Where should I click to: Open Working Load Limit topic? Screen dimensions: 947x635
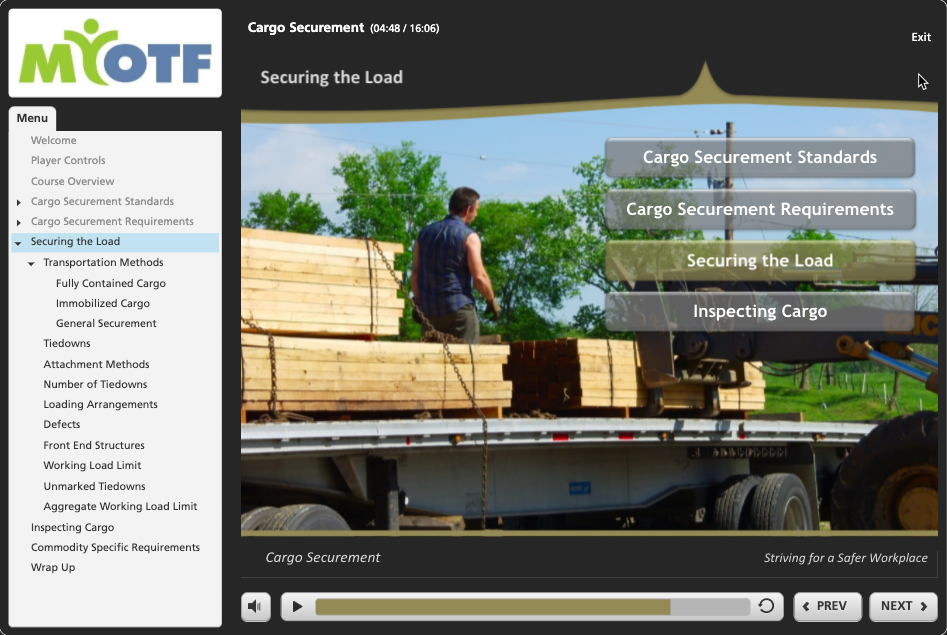tap(92, 465)
